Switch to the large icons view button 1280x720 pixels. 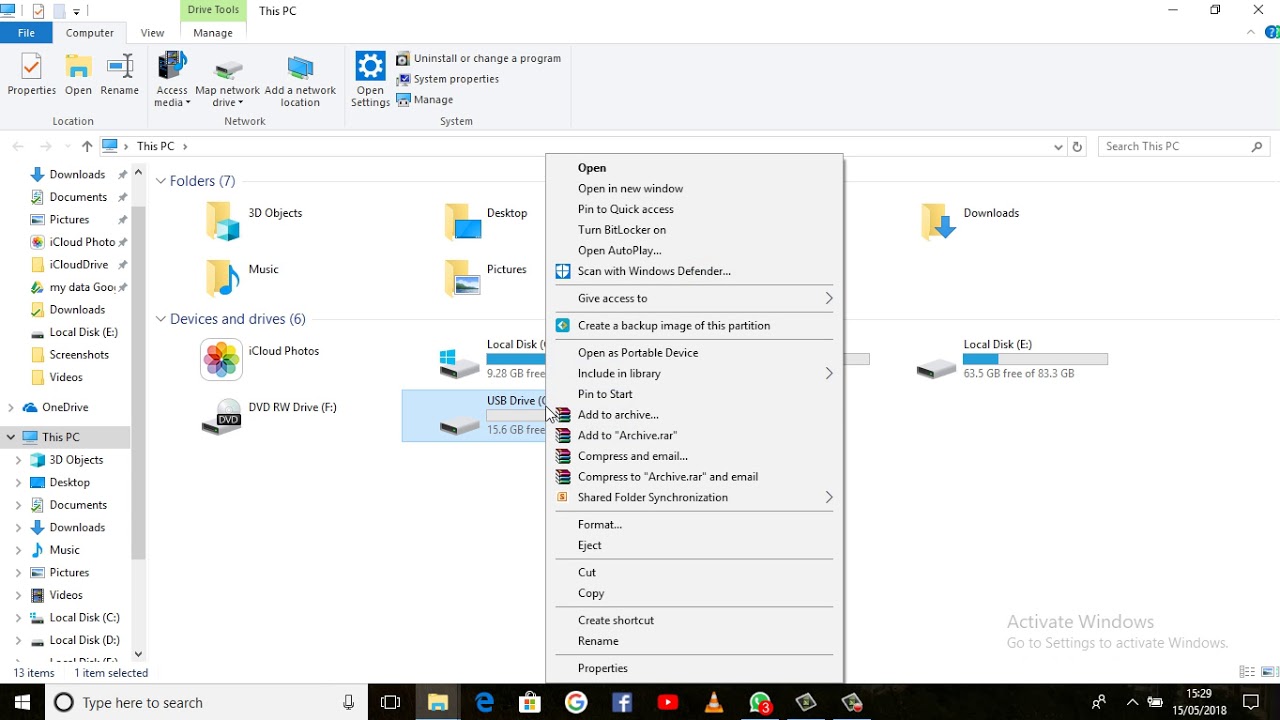[x=1270, y=673]
